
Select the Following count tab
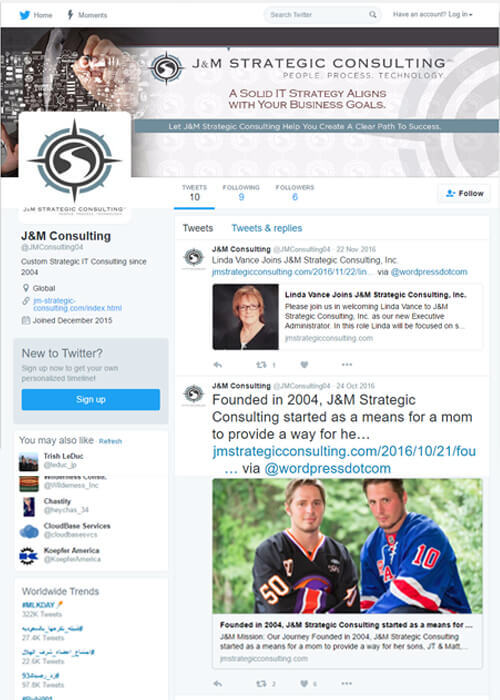click(x=241, y=192)
